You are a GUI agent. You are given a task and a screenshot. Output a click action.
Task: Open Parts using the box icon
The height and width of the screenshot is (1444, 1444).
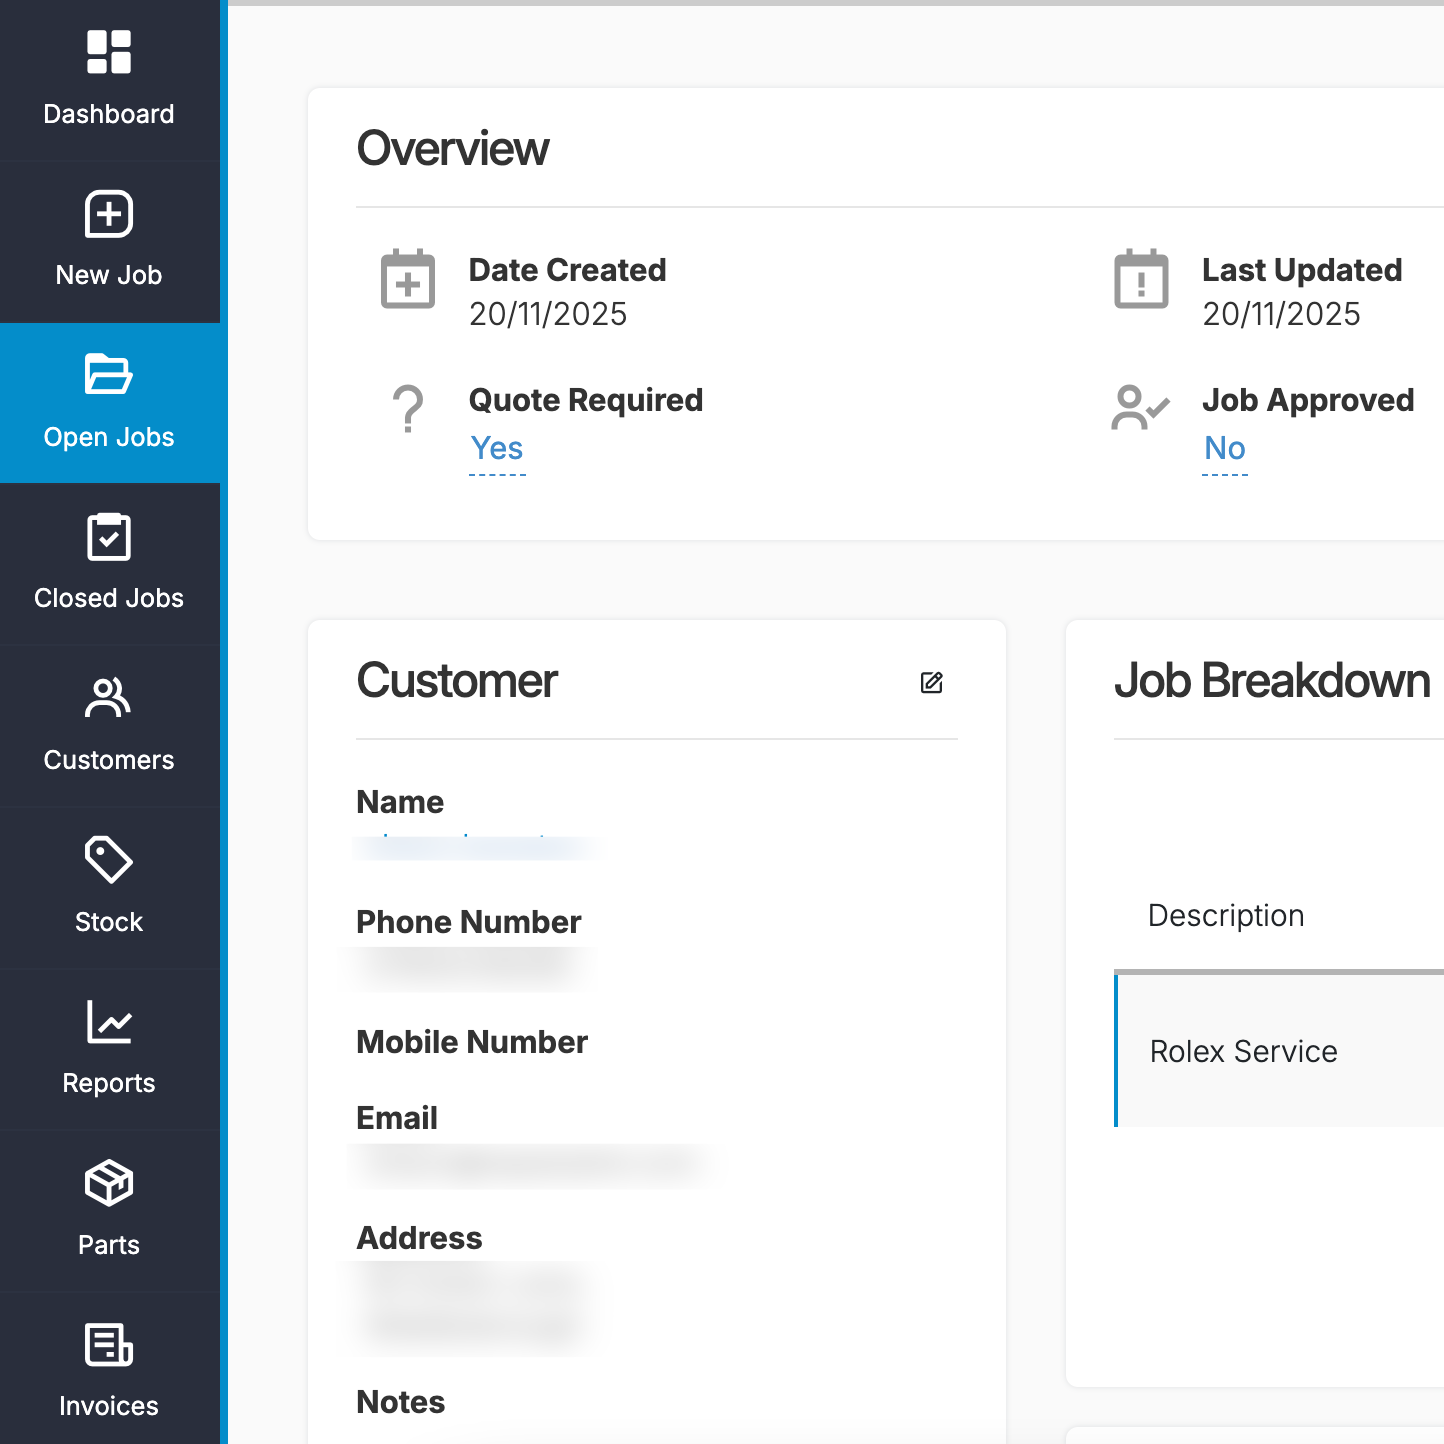(109, 1184)
